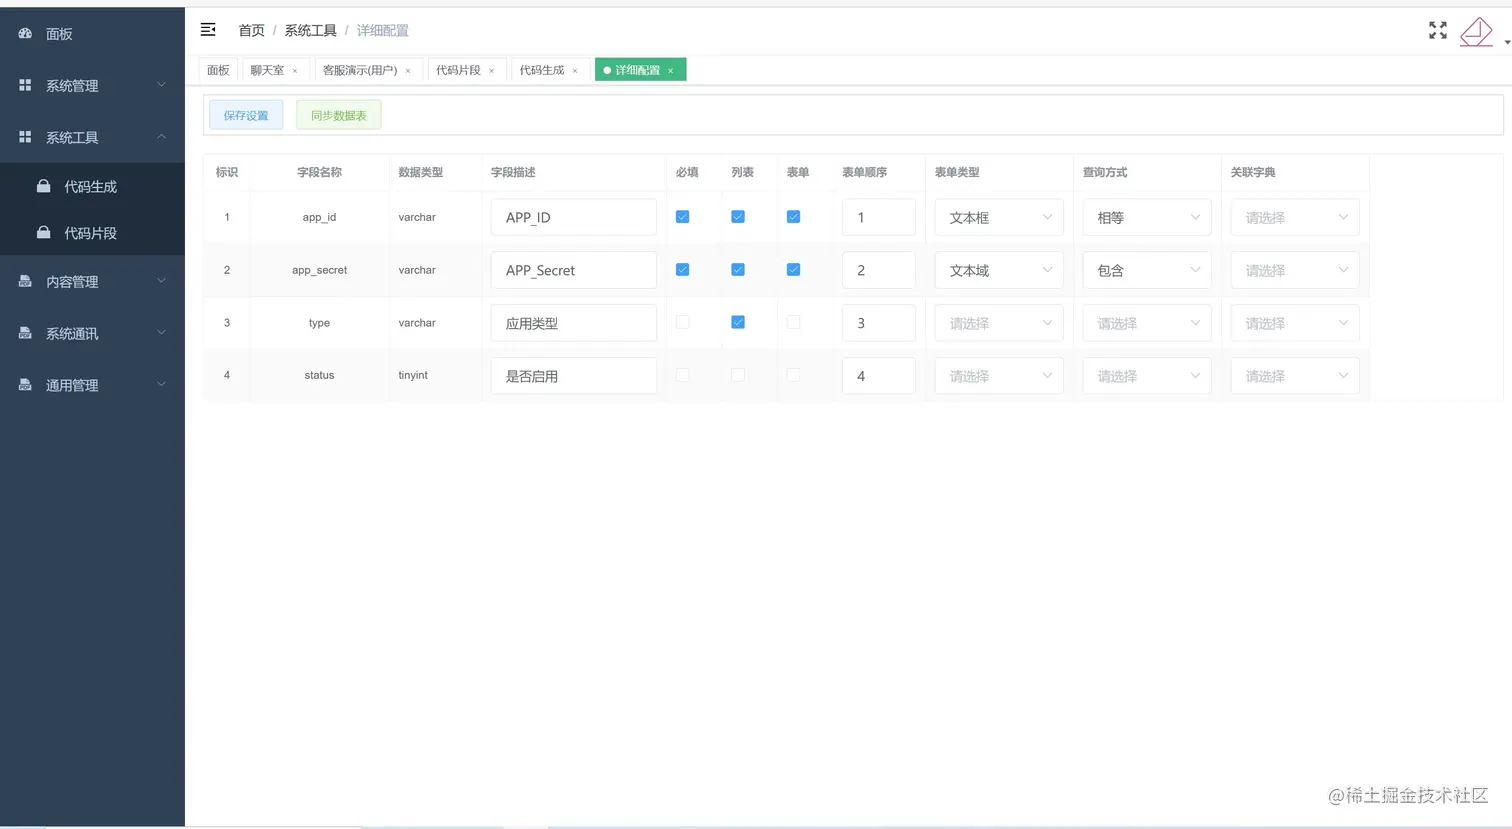Click 系统工具 breadcrumb link

pyautogui.click(x=310, y=31)
